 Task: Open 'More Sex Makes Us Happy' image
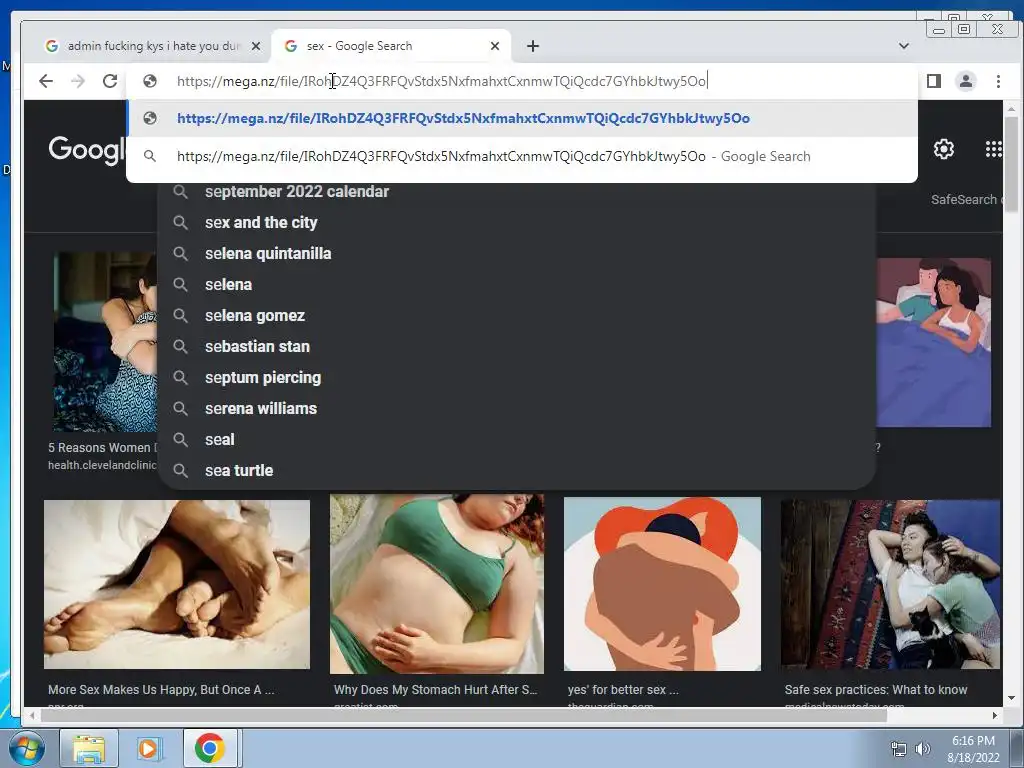176,584
